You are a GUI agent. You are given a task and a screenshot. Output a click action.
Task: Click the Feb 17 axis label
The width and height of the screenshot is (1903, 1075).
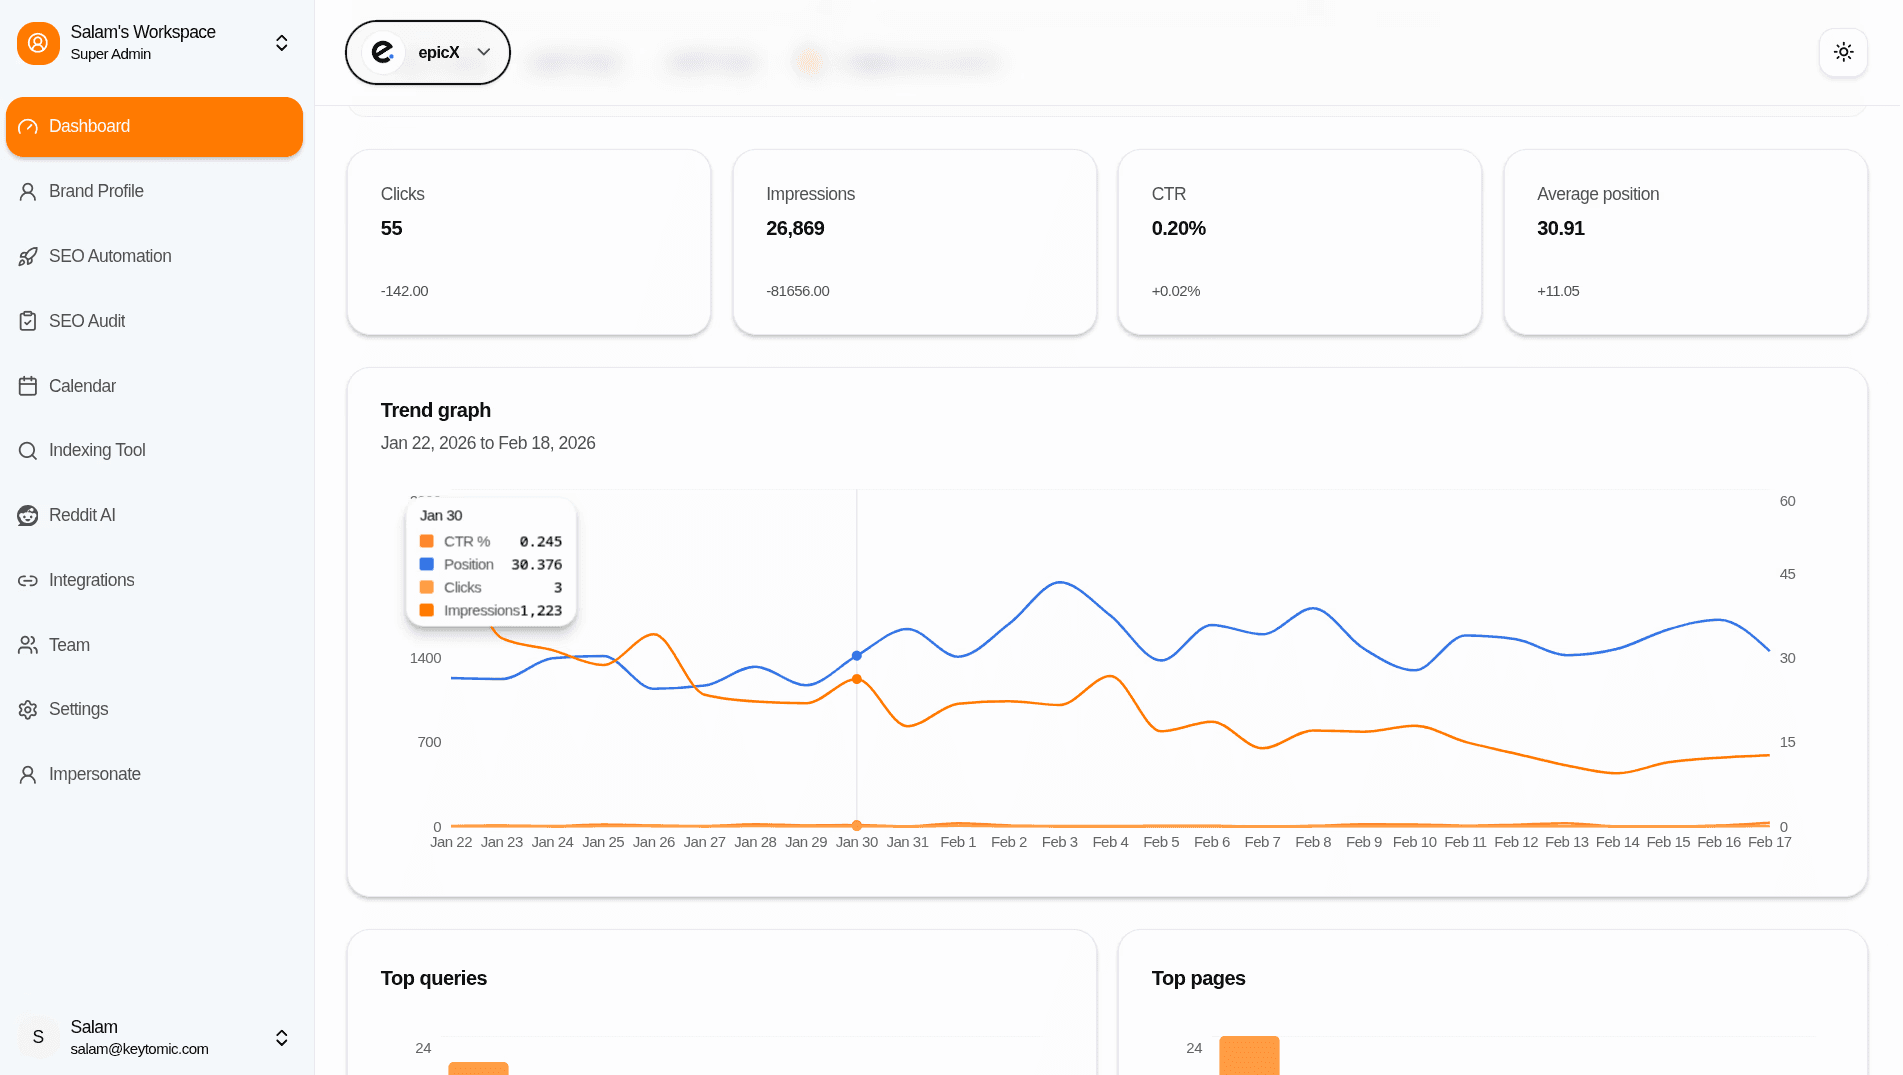click(1770, 842)
